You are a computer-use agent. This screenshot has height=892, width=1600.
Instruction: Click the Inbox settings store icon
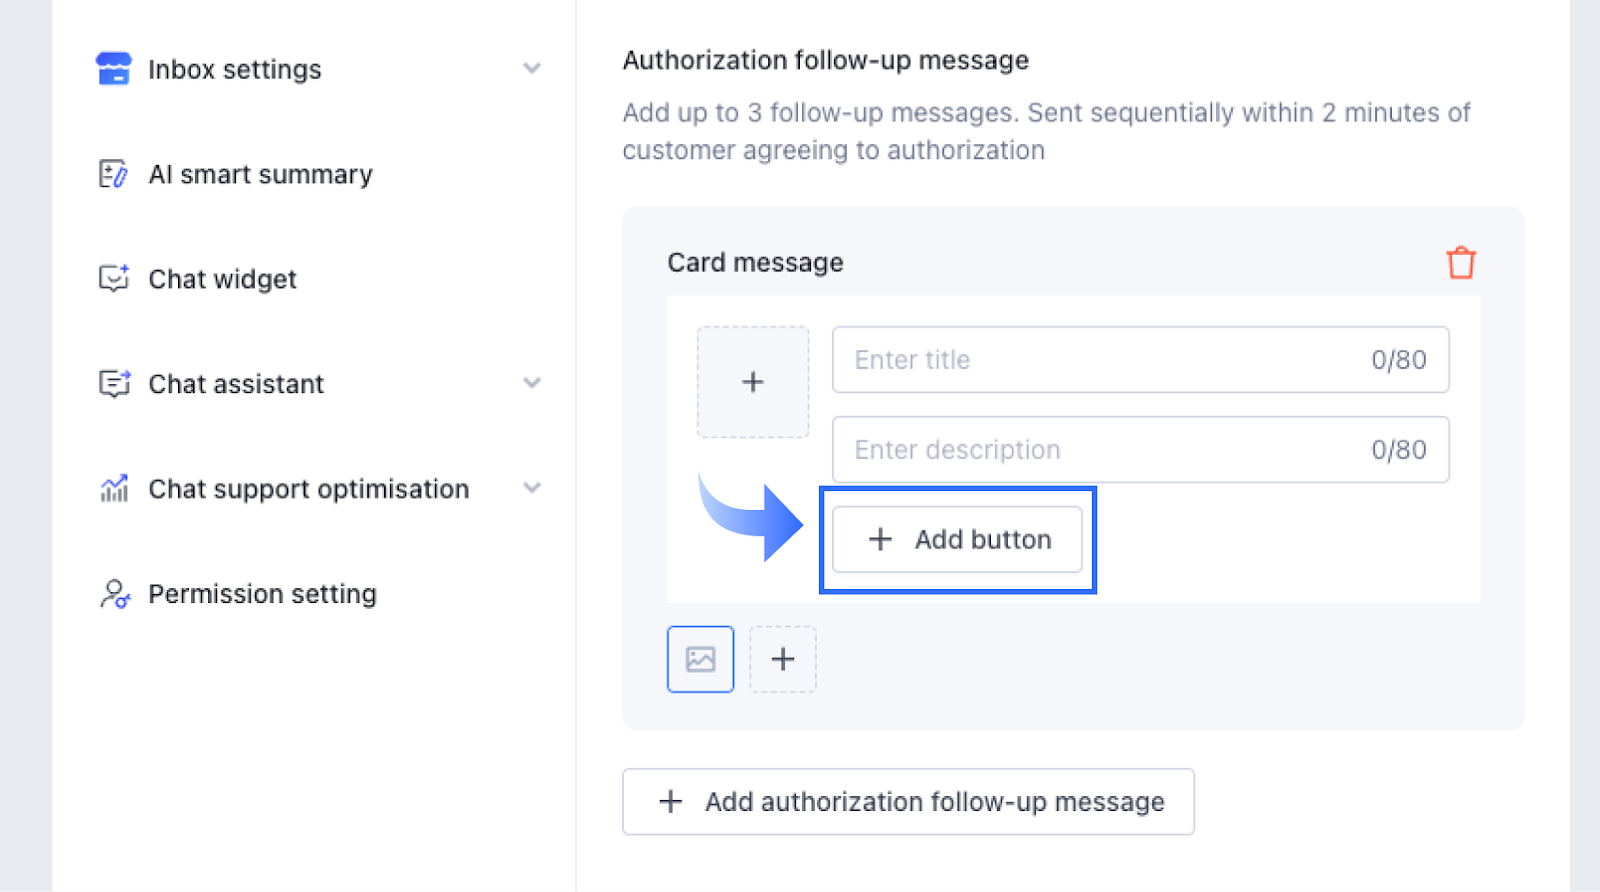[x=113, y=69]
